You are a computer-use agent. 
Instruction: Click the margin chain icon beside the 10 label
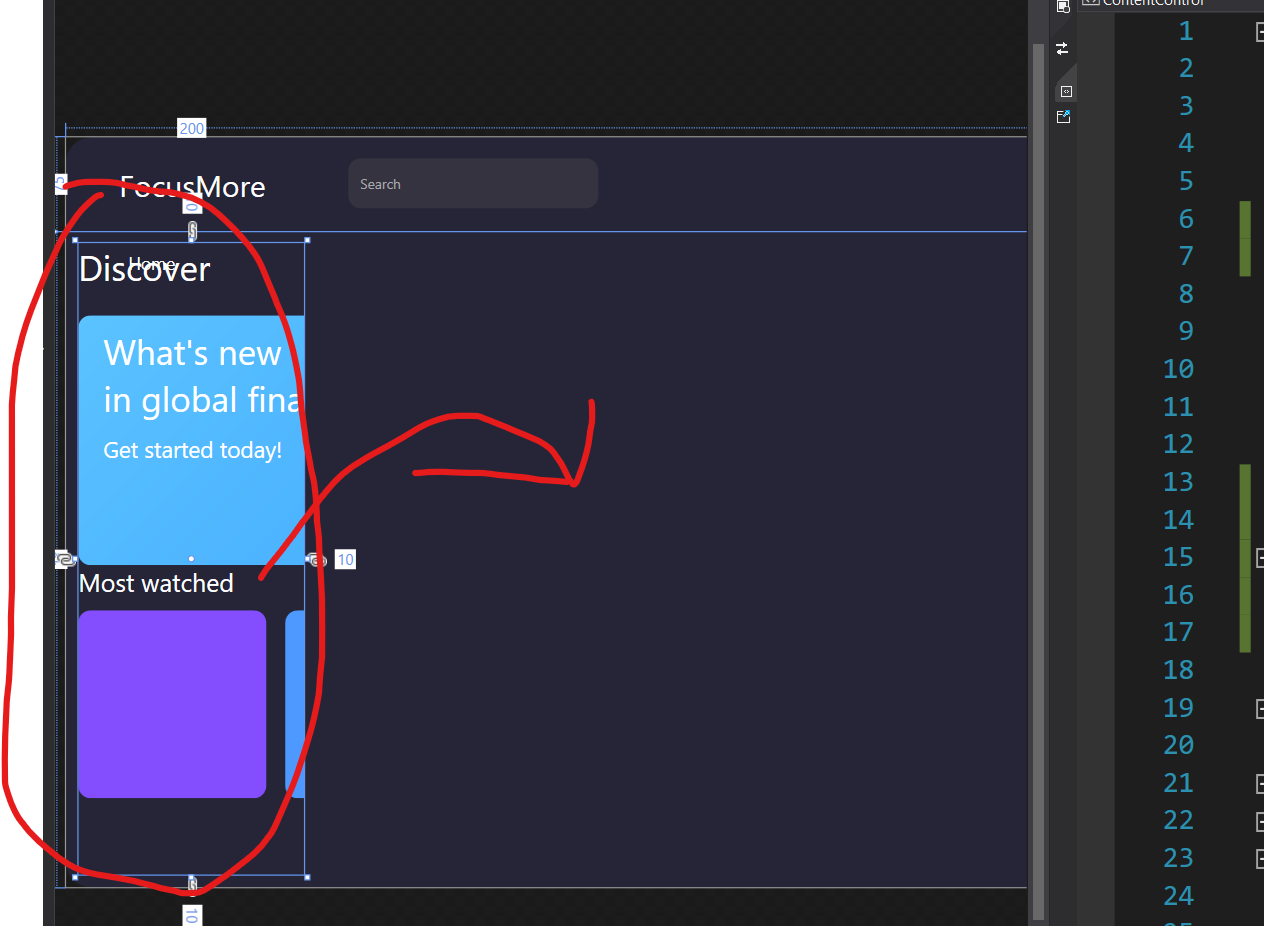317,559
